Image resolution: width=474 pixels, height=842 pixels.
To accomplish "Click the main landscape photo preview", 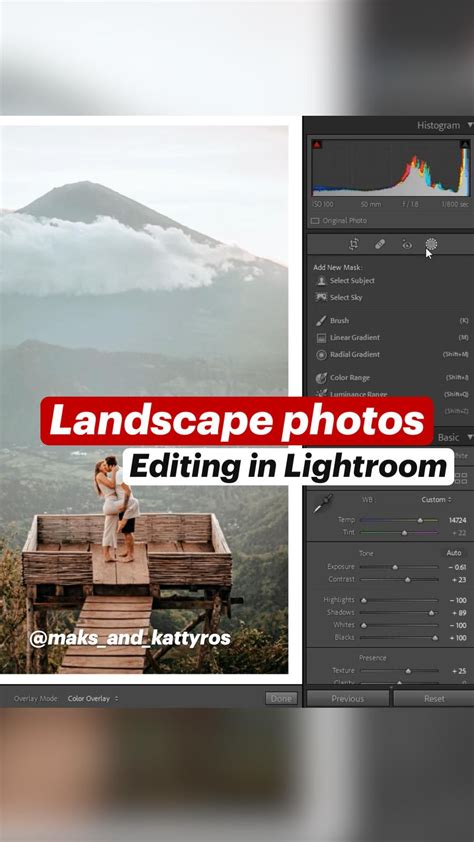I will (144, 399).
